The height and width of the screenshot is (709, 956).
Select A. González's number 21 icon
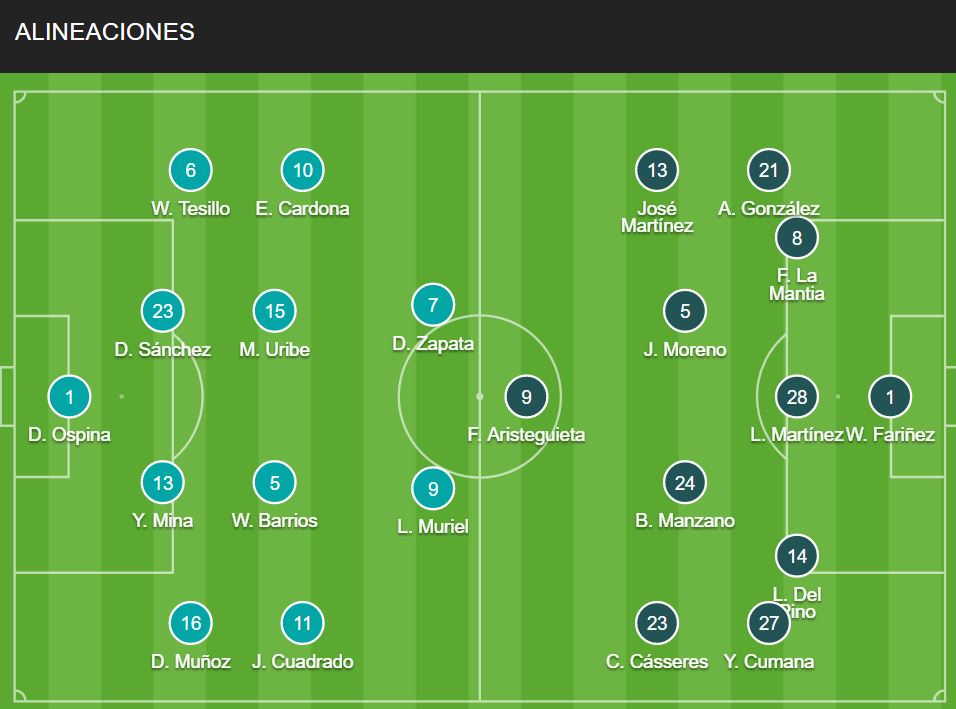click(x=769, y=170)
